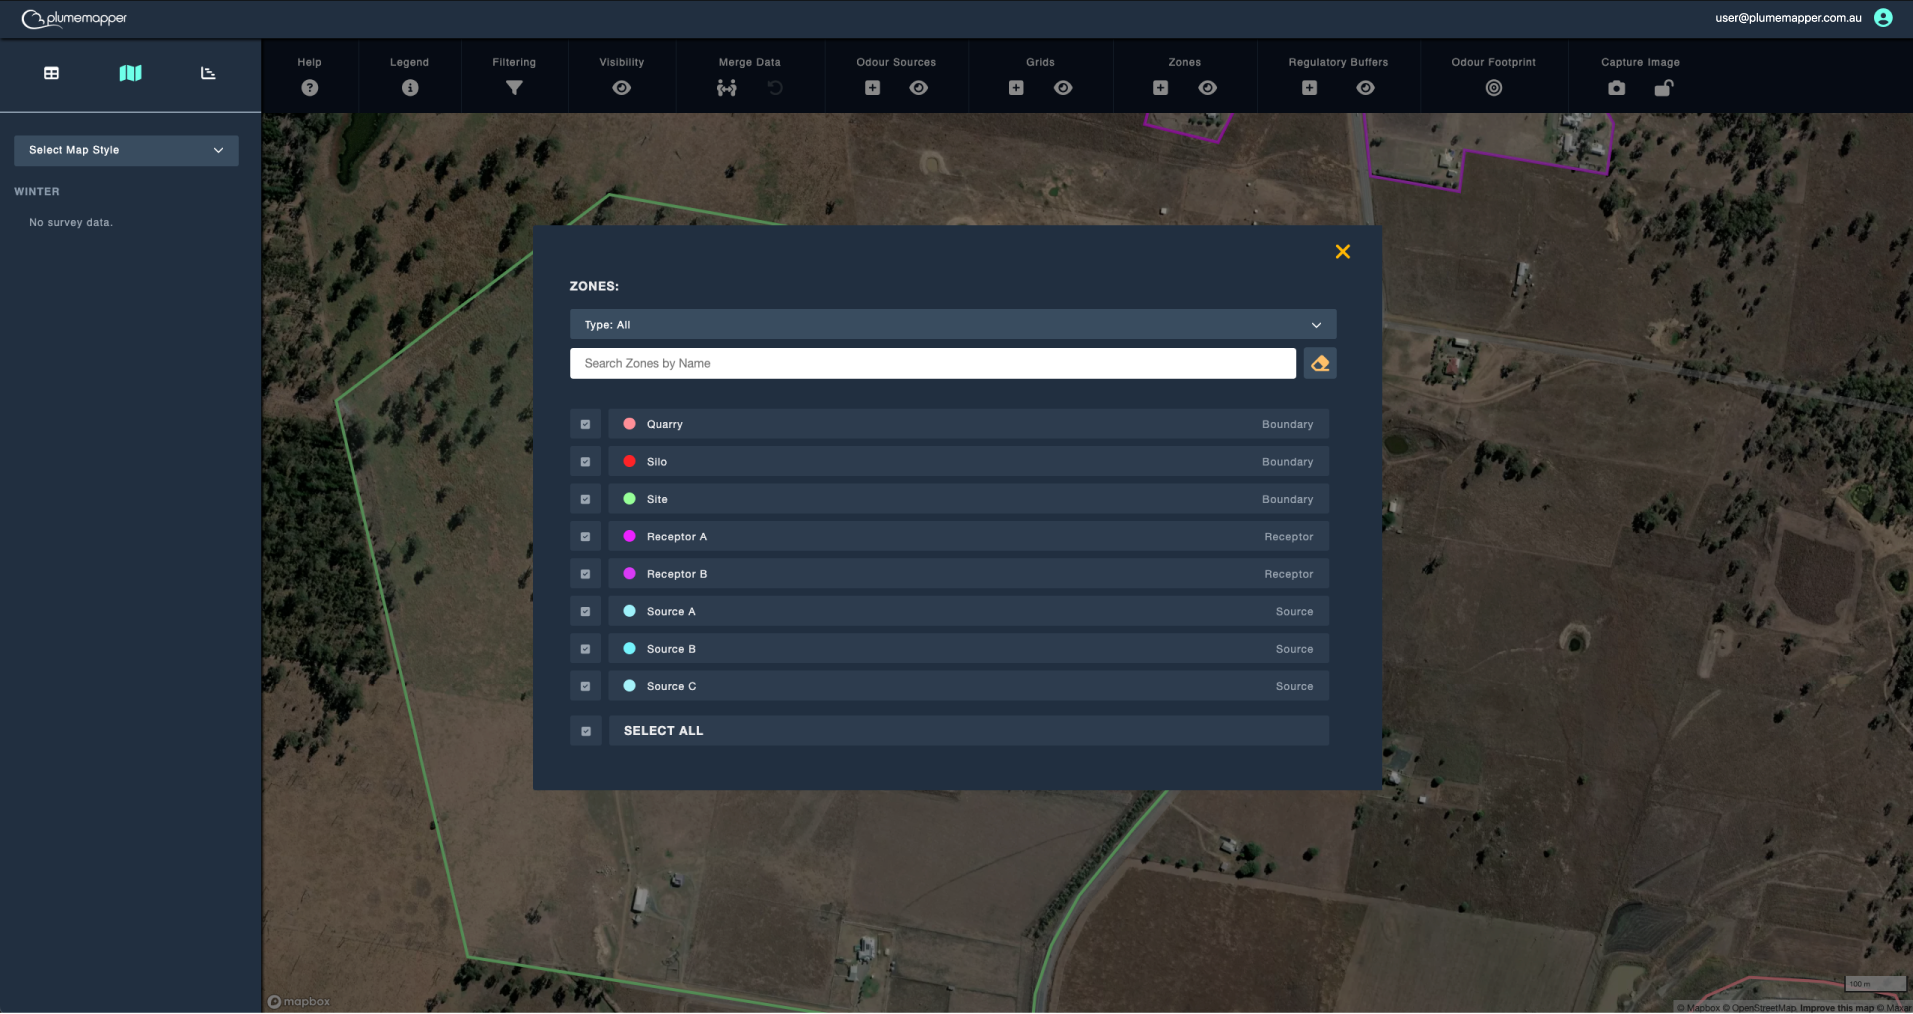The width and height of the screenshot is (1913, 1014).
Task: Uncheck the Source B checkbox
Action: click(586, 649)
